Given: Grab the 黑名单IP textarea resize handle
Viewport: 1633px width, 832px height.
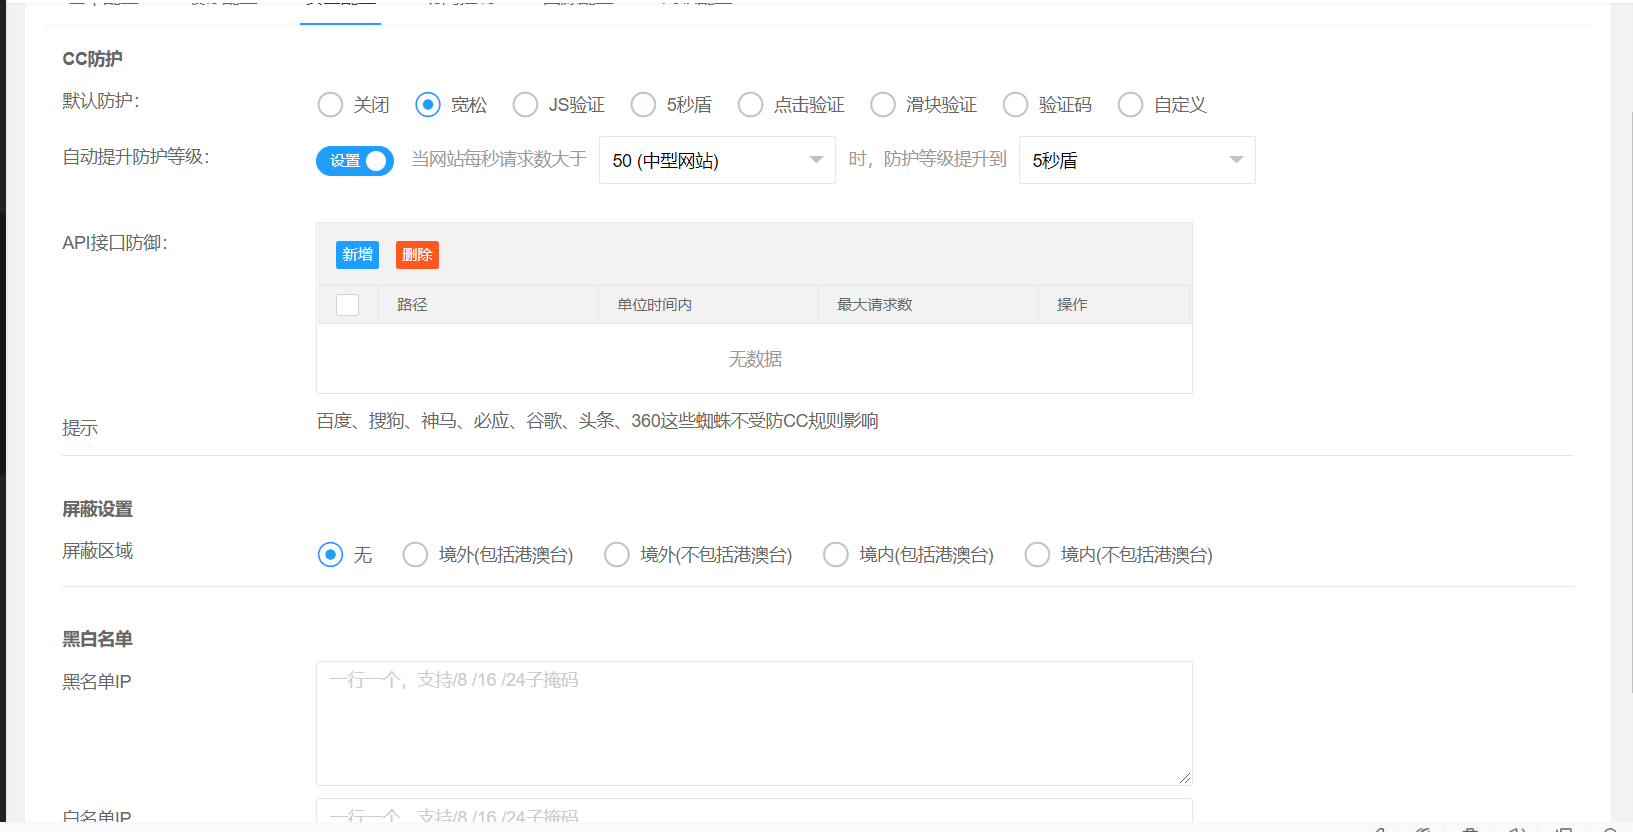Looking at the screenshot, I should pyautogui.click(x=1185, y=778).
